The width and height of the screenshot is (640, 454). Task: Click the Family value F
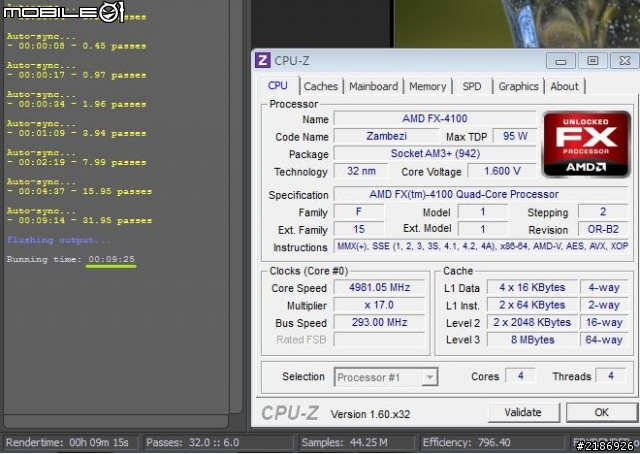click(359, 212)
